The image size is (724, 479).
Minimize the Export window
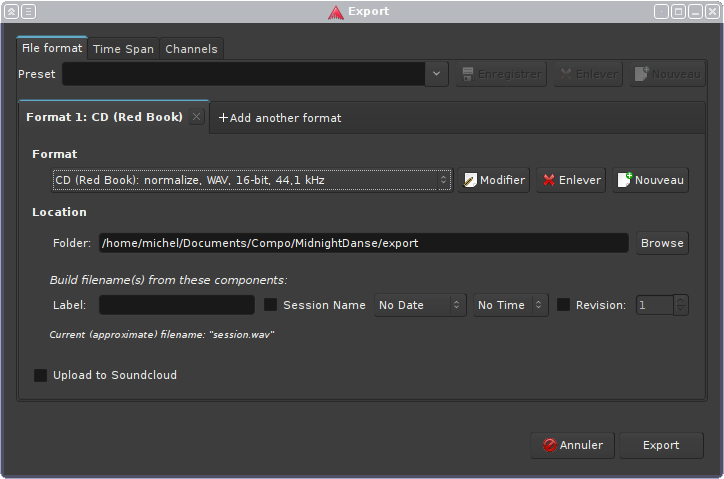(x=695, y=11)
